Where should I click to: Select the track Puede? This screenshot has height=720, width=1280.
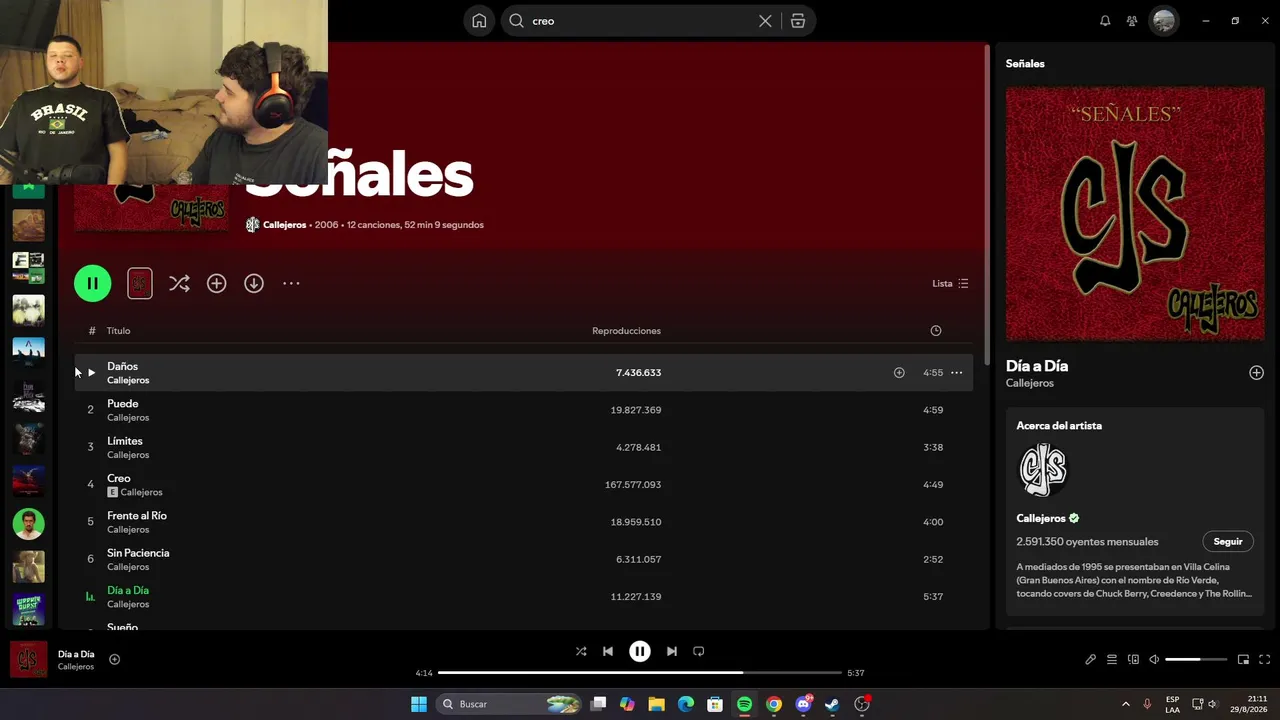tap(523, 410)
